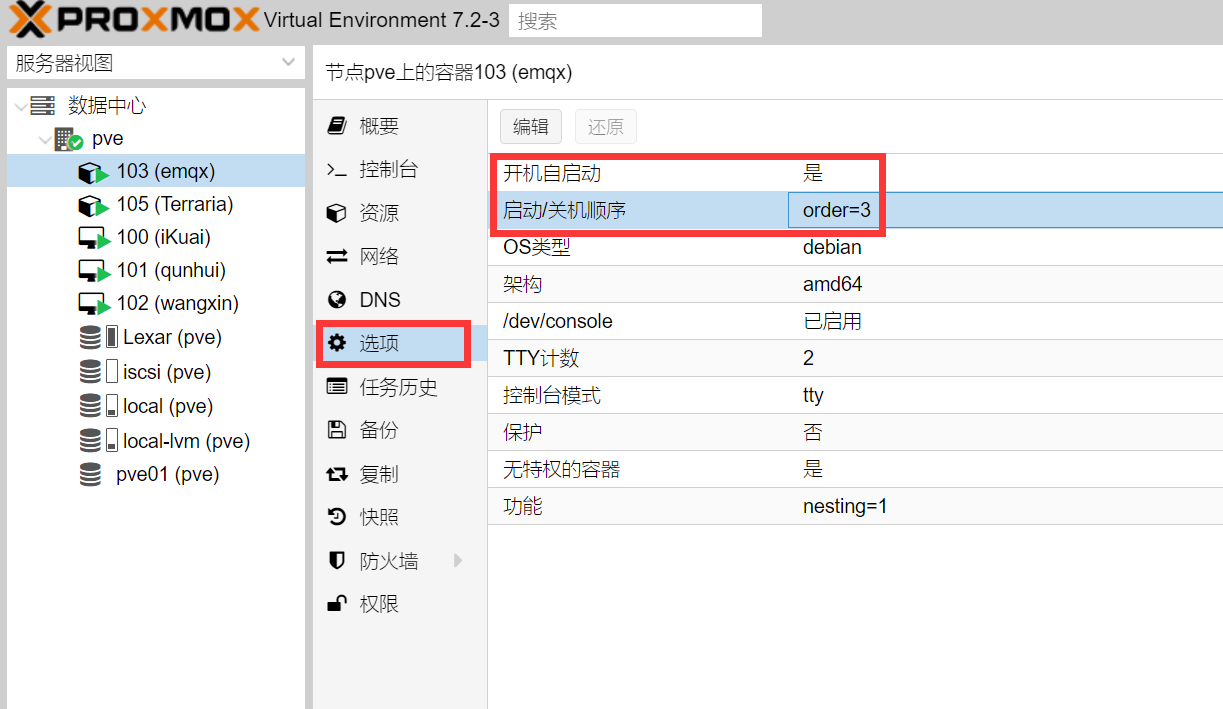
Task: Select the /dev/console option row
Action: point(856,321)
